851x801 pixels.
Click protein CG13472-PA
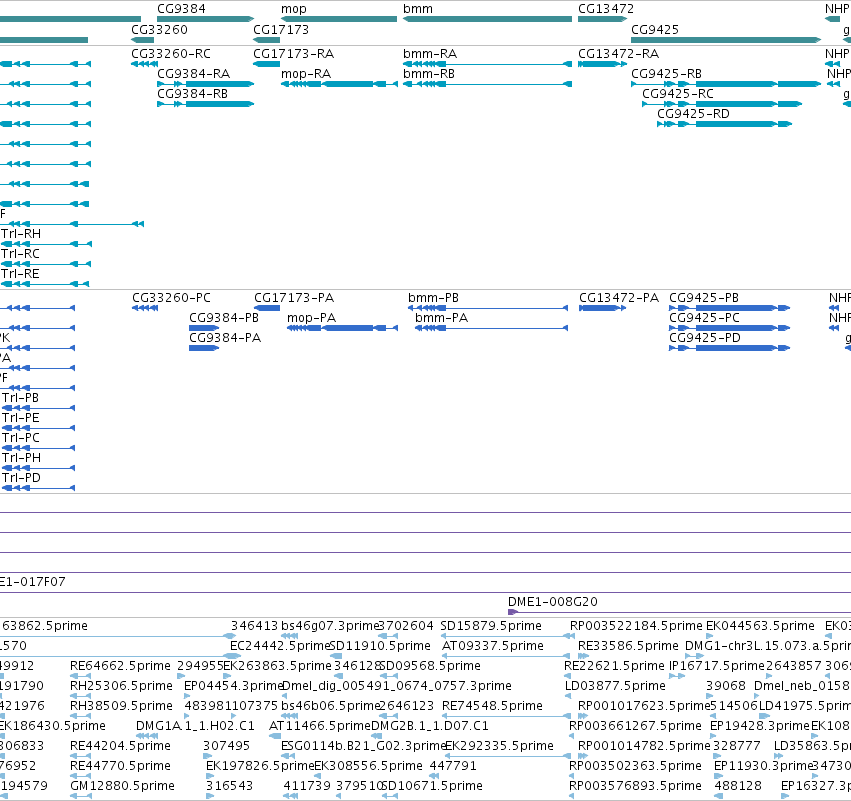[x=619, y=298]
